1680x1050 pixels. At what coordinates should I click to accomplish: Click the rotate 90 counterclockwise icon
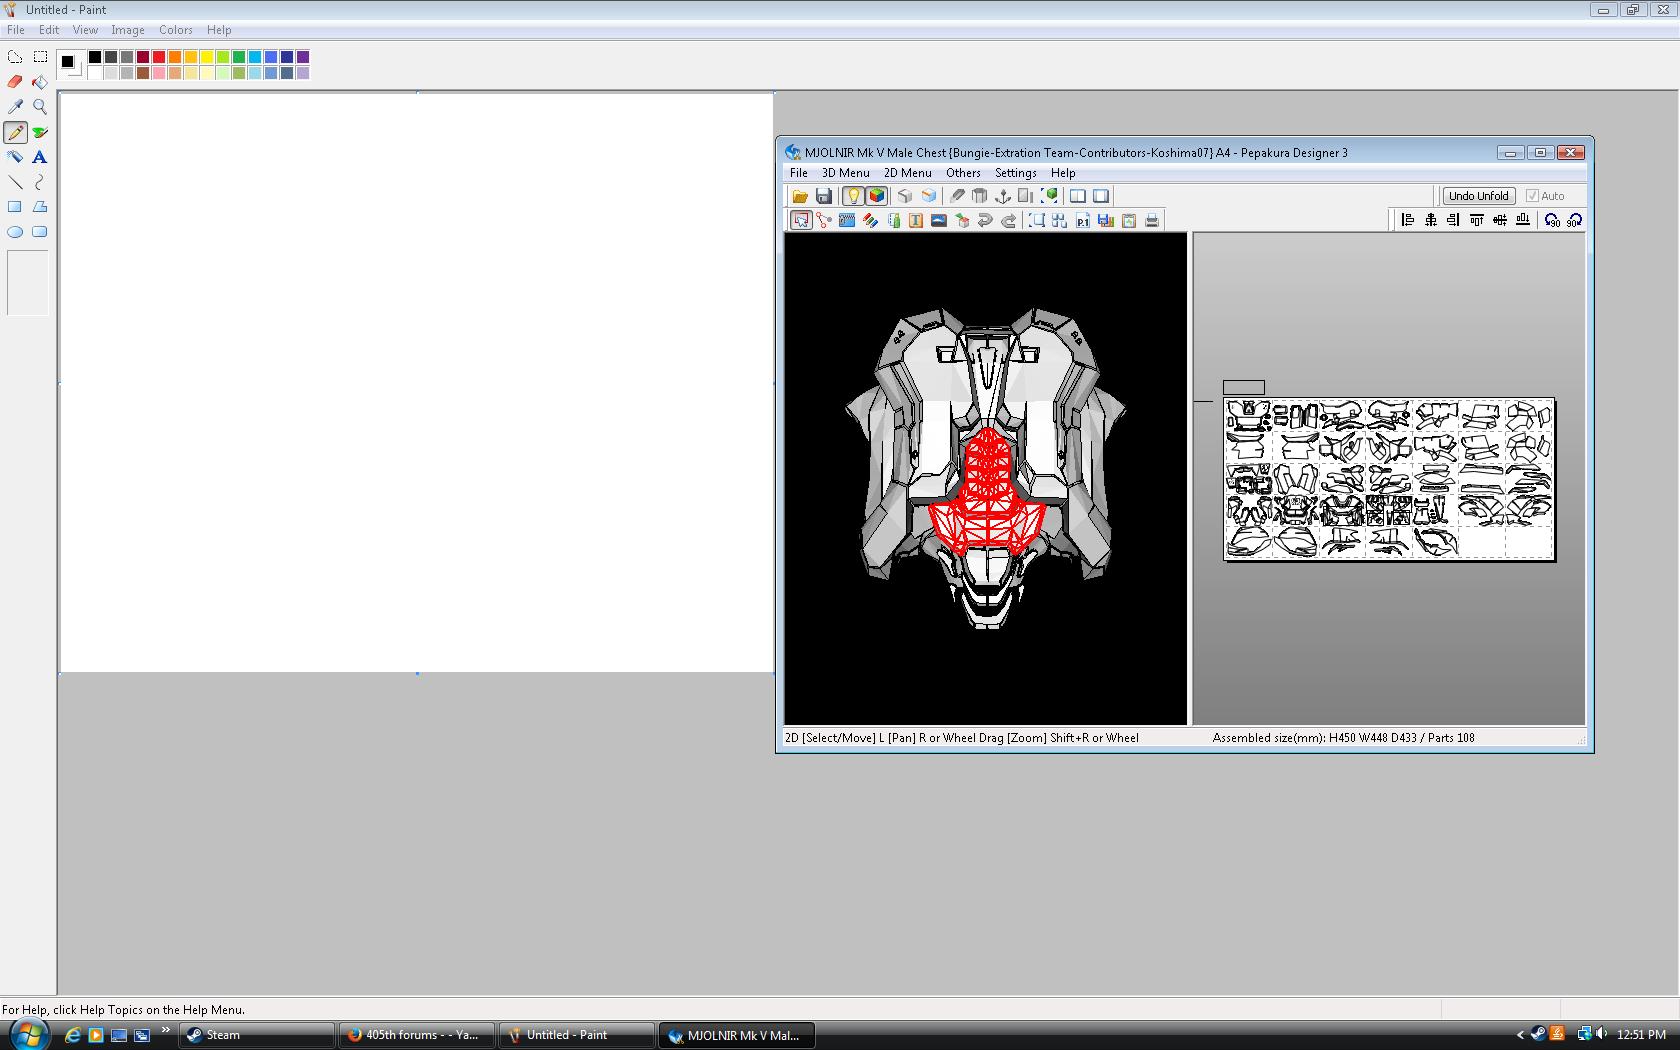pos(1552,220)
